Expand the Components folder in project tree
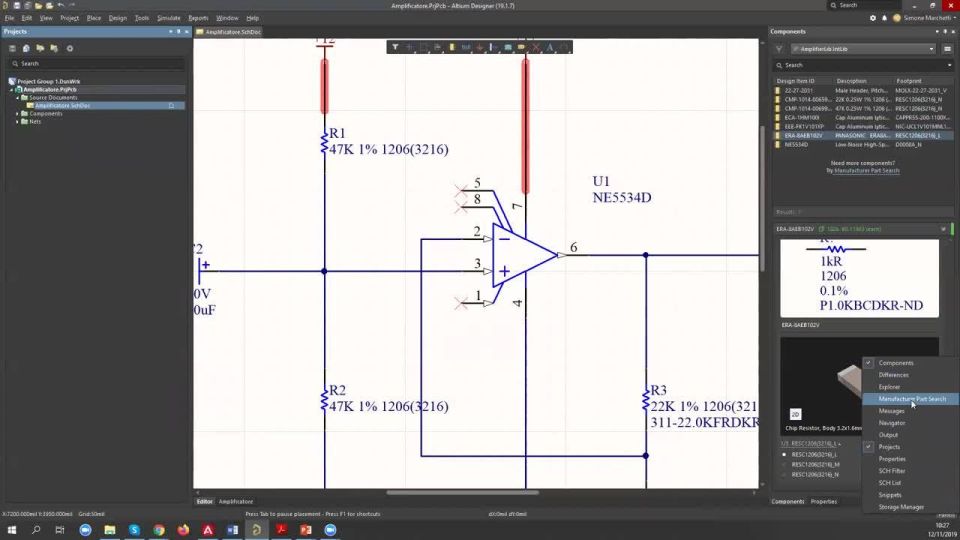This screenshot has width=960, height=540. pos(17,113)
